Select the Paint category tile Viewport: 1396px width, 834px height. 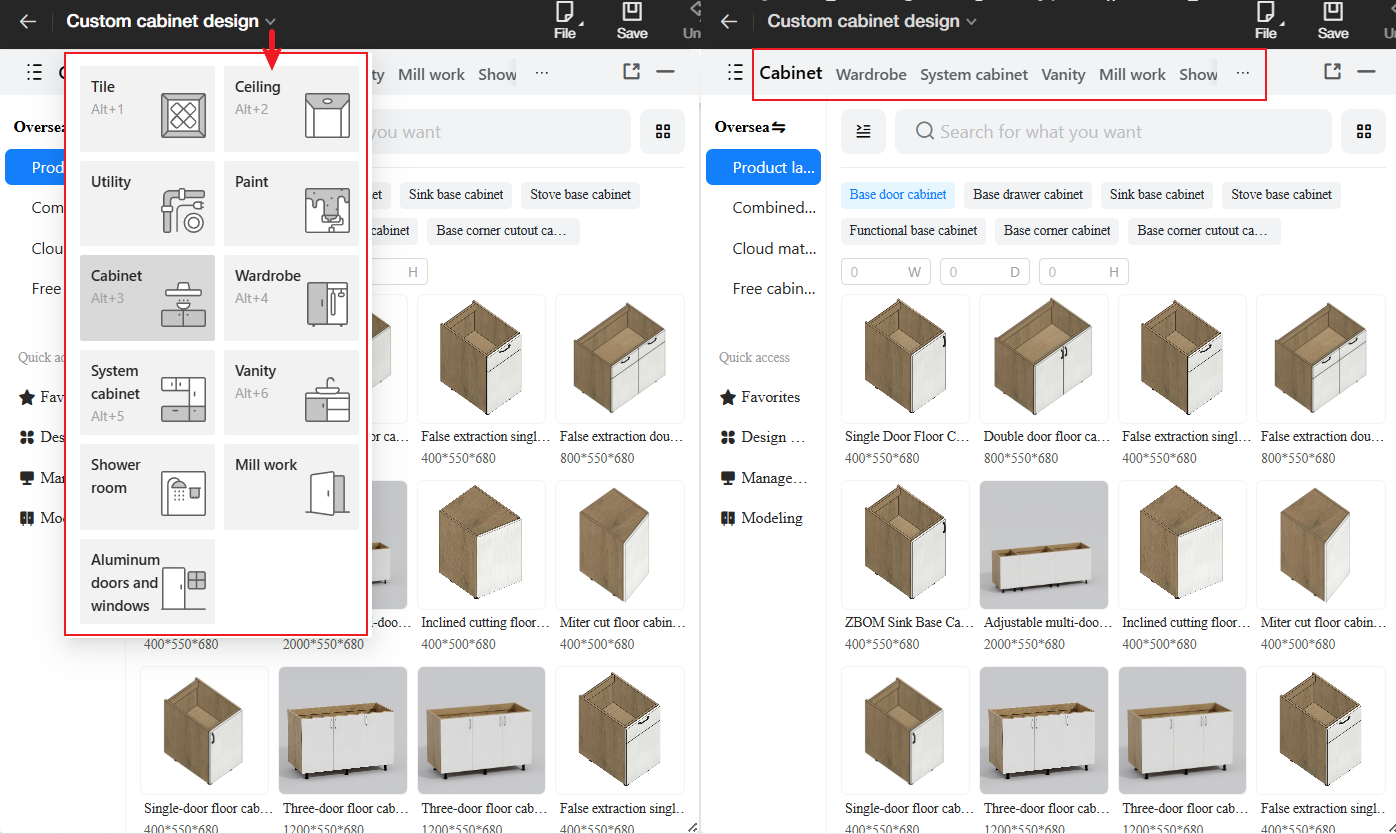[x=291, y=203]
